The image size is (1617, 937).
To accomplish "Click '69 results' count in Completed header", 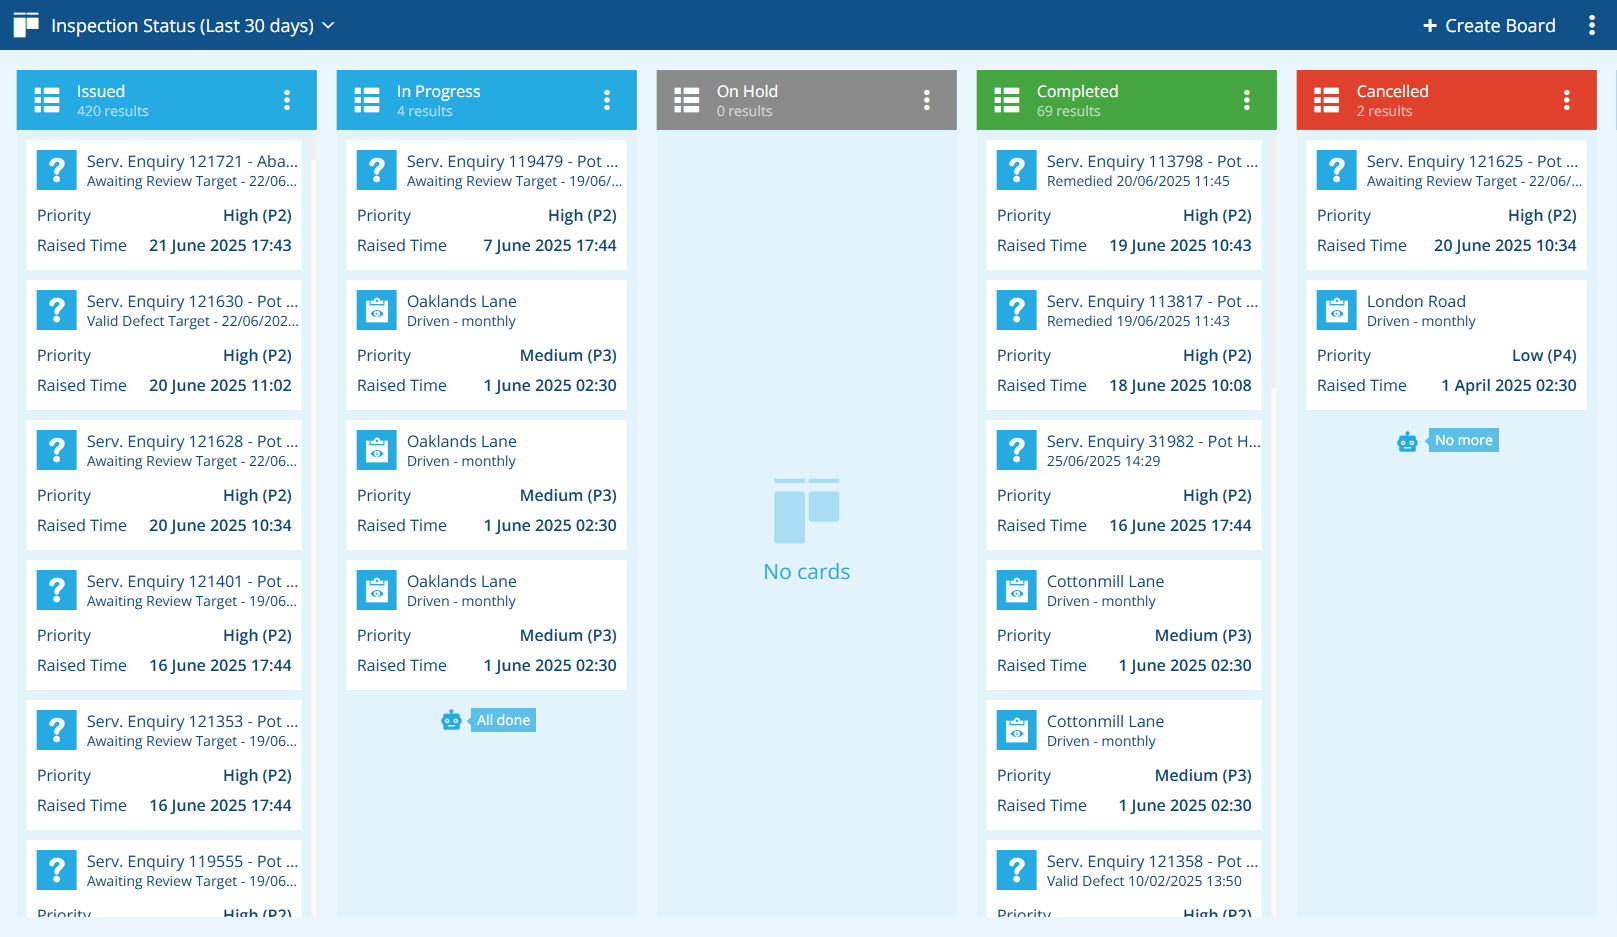I will coord(1068,111).
